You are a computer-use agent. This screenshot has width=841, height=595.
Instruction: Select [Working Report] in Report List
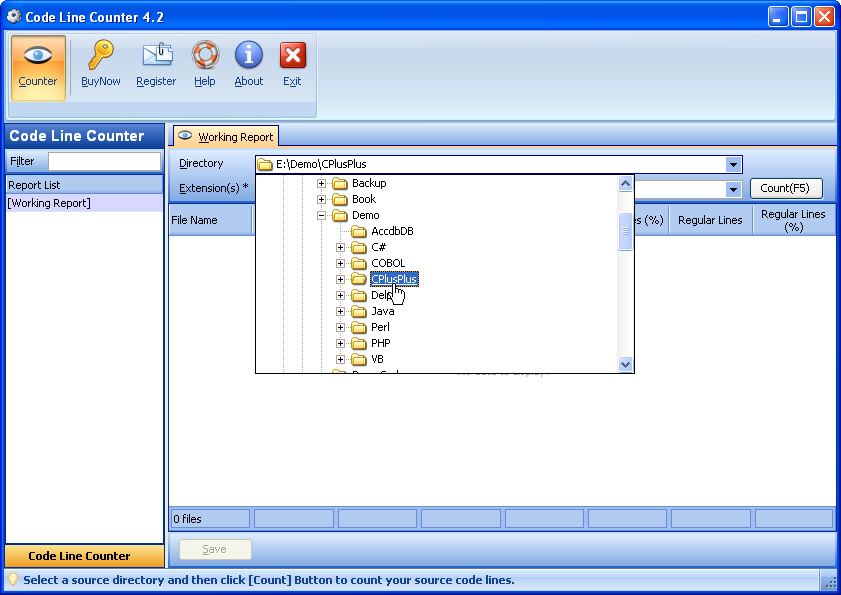49,203
